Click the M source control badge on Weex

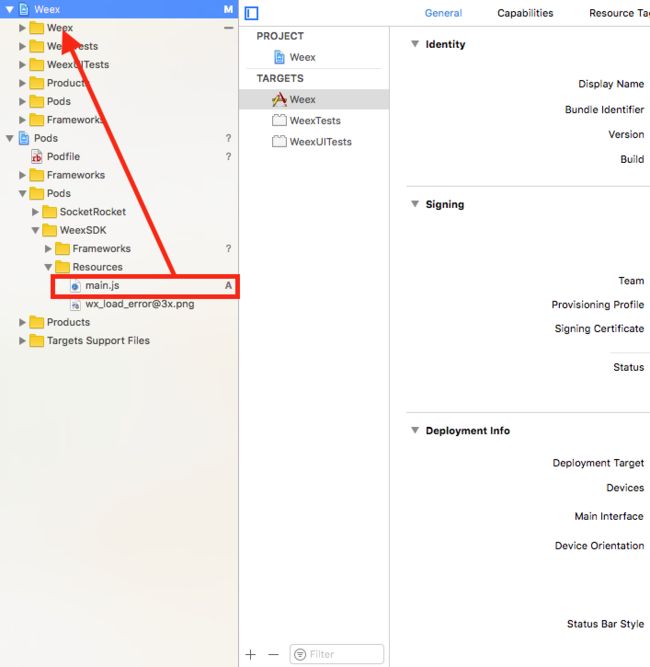(228, 9)
